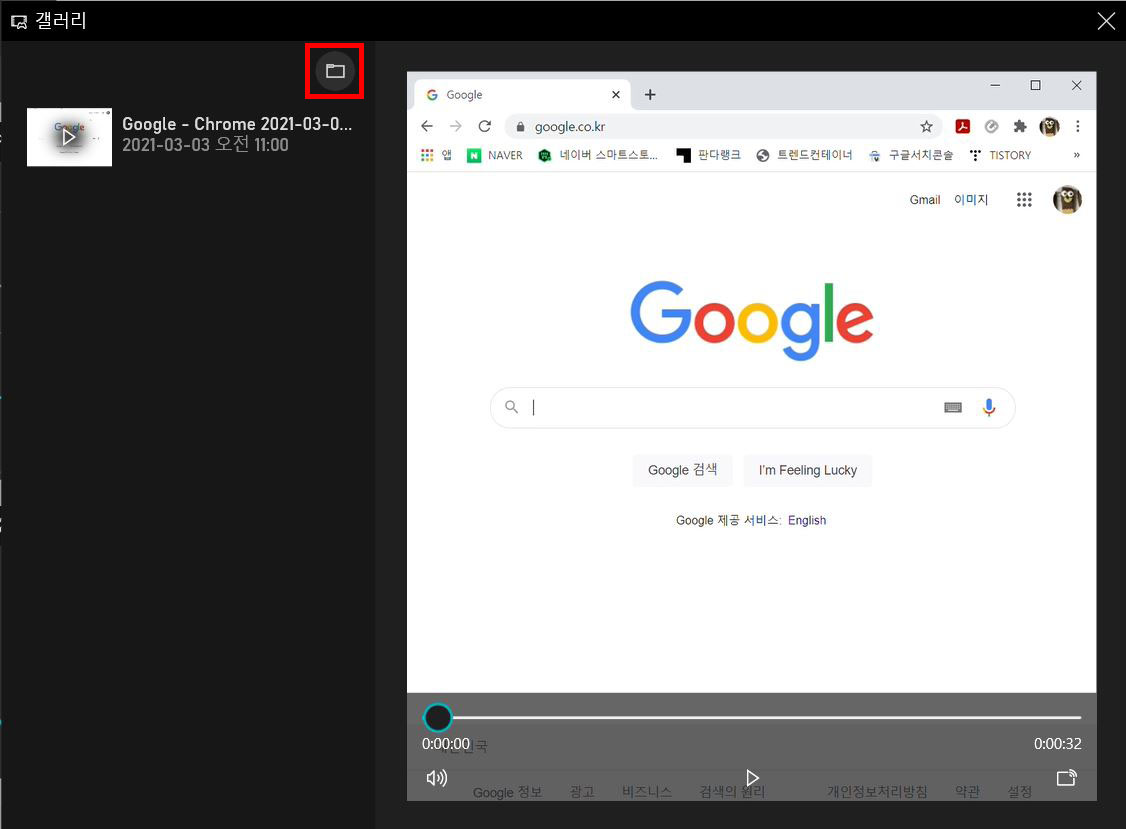Open 광고 footer link

click(x=582, y=792)
